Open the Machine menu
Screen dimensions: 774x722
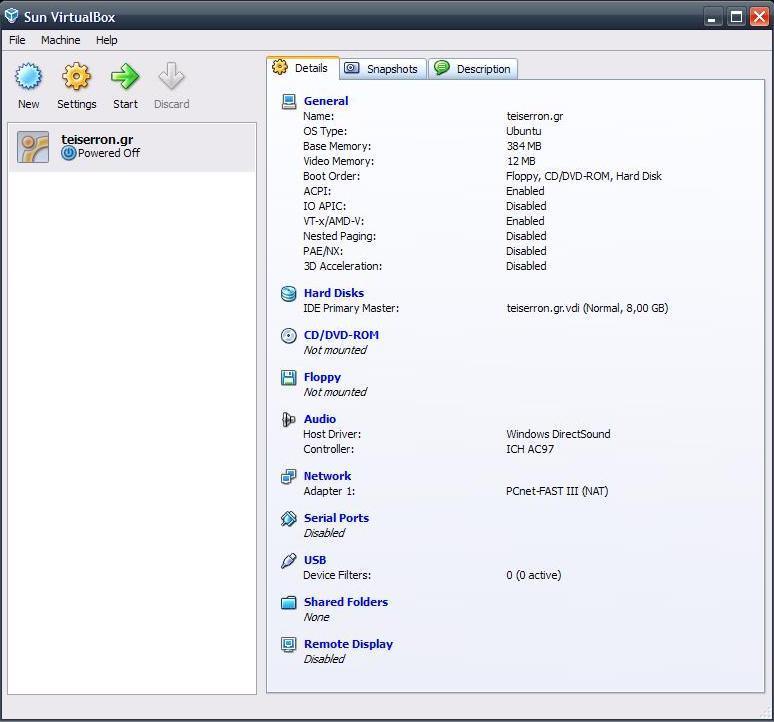(60, 40)
